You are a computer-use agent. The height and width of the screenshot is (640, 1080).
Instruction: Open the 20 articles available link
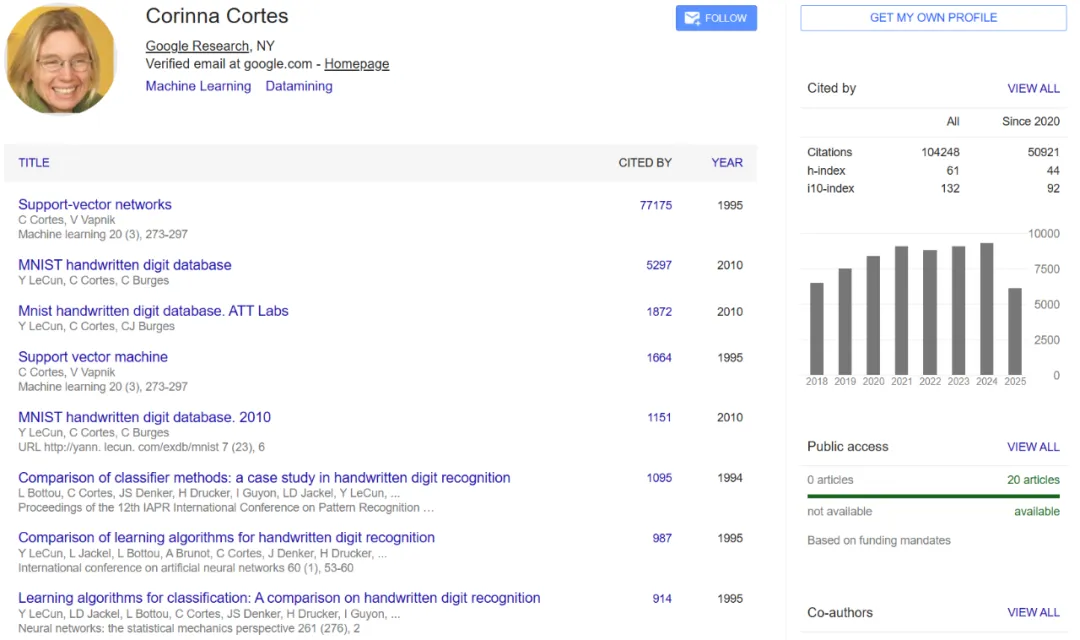1033,480
